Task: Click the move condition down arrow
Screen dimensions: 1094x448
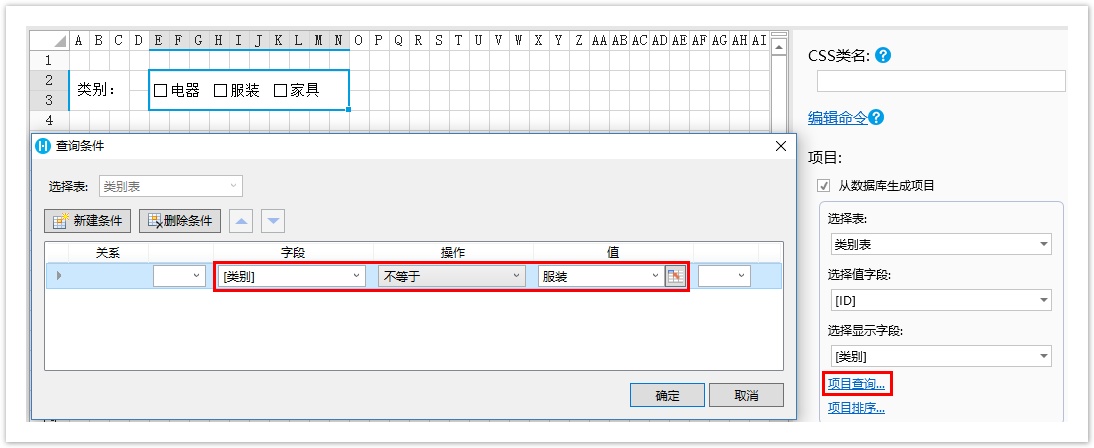Action: (273, 221)
